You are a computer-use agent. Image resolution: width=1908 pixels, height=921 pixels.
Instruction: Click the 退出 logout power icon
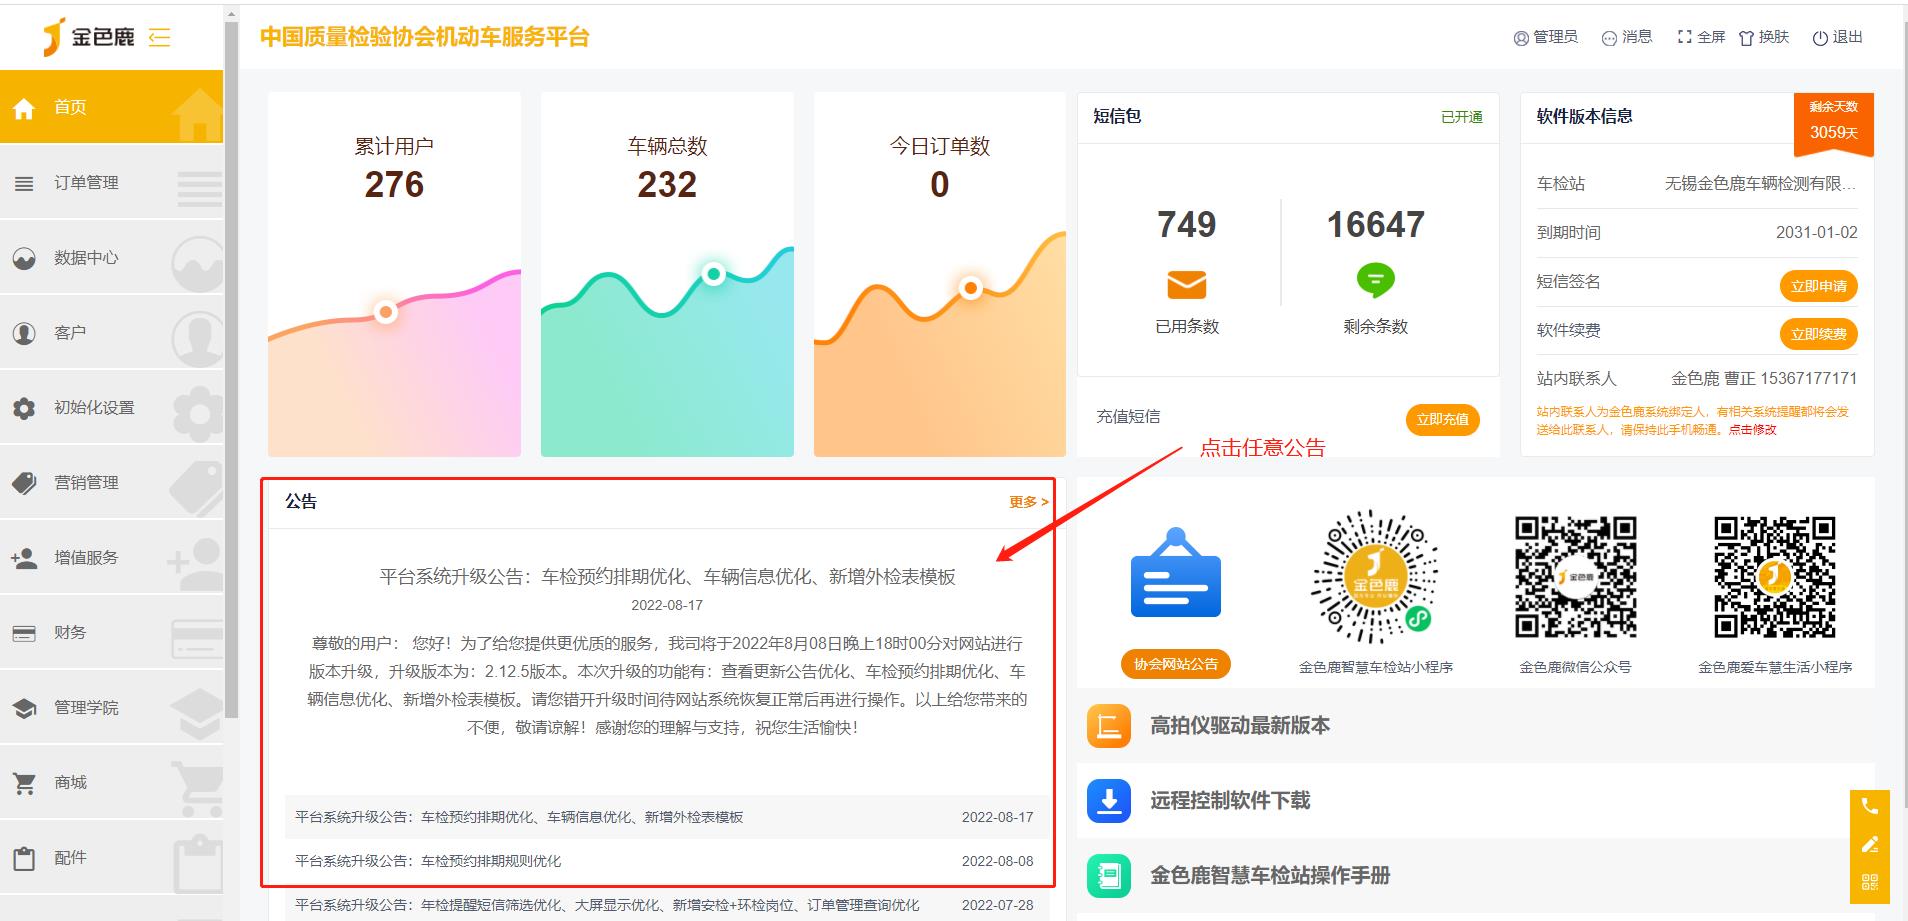tap(1820, 37)
